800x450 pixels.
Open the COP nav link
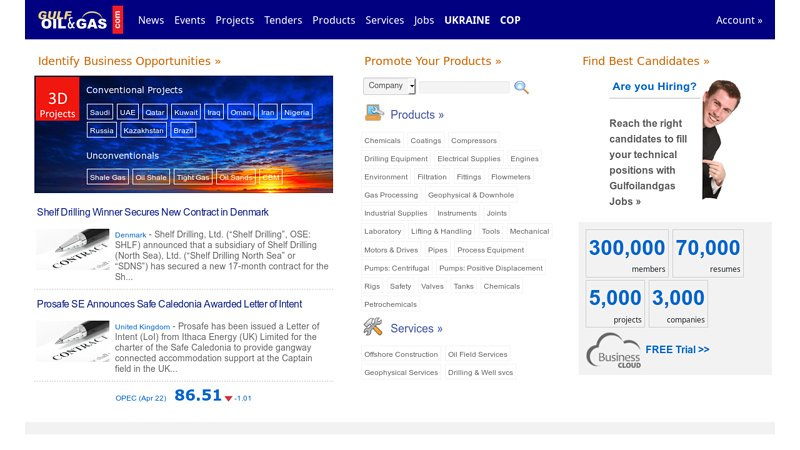tap(510, 20)
